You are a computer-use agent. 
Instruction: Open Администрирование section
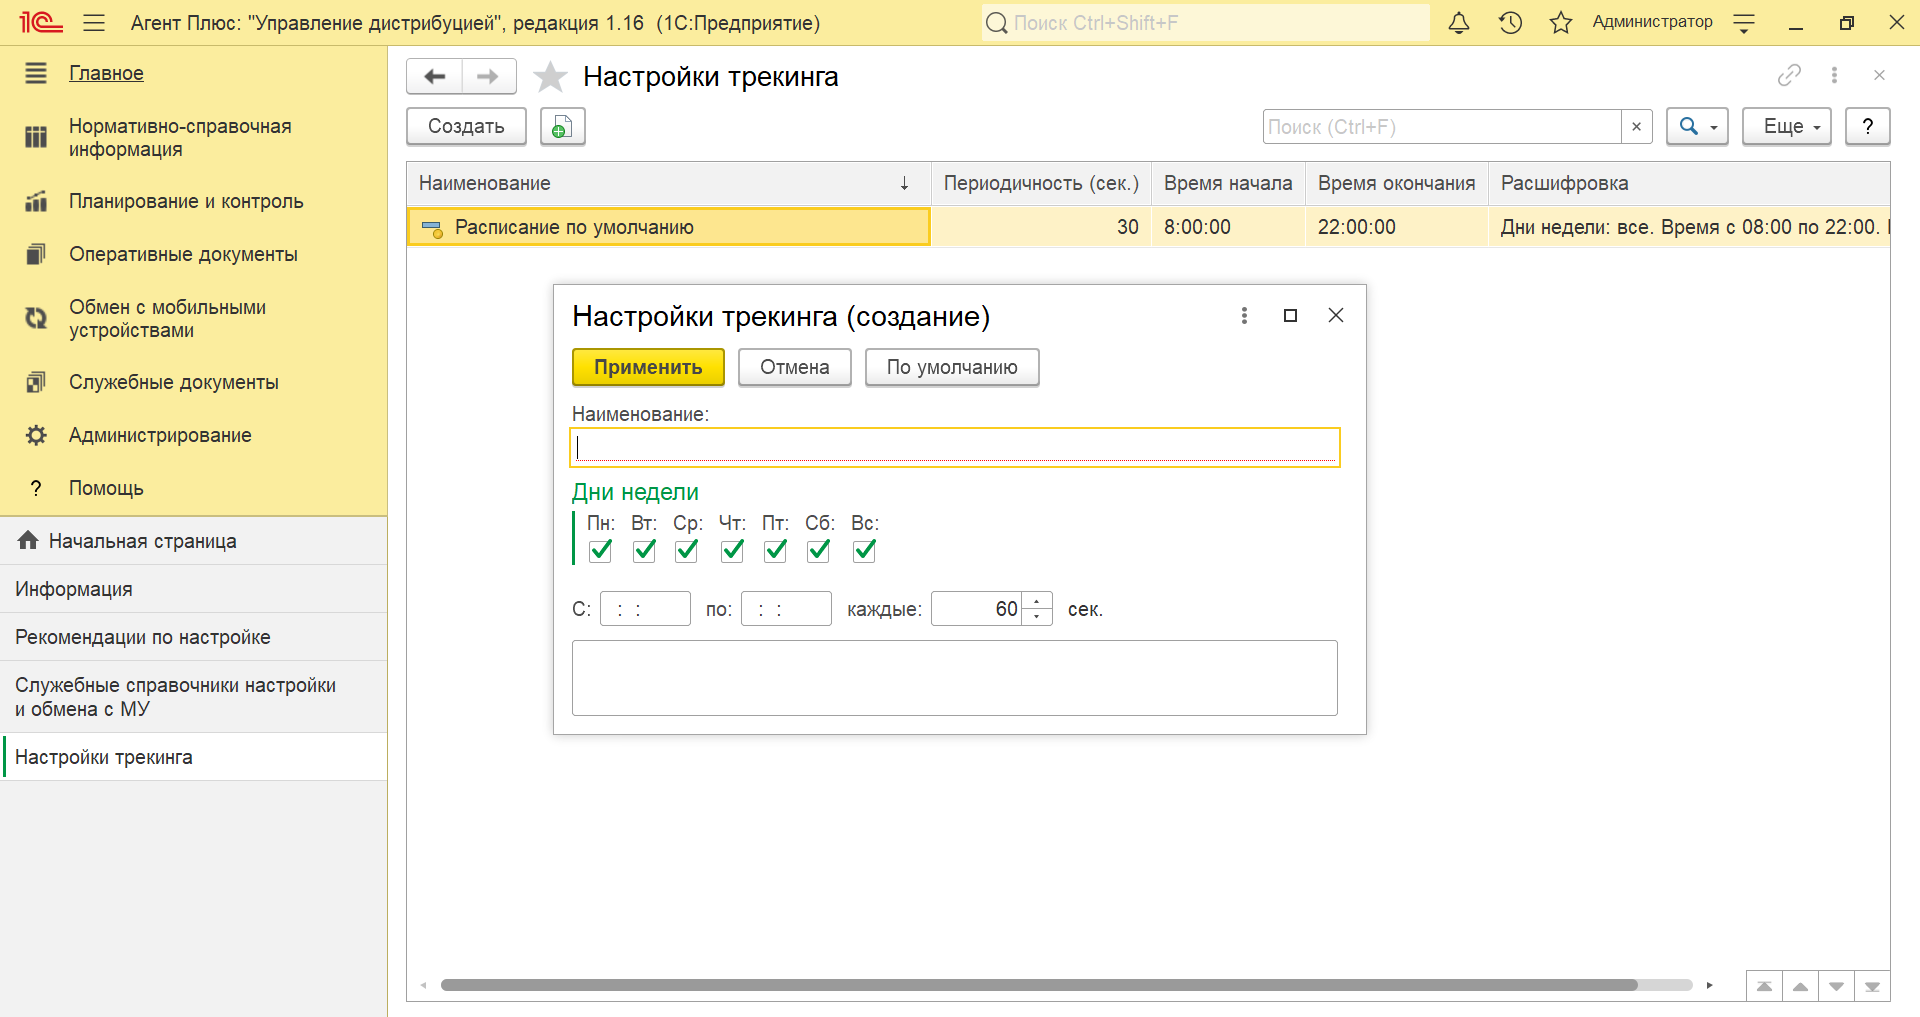point(160,435)
